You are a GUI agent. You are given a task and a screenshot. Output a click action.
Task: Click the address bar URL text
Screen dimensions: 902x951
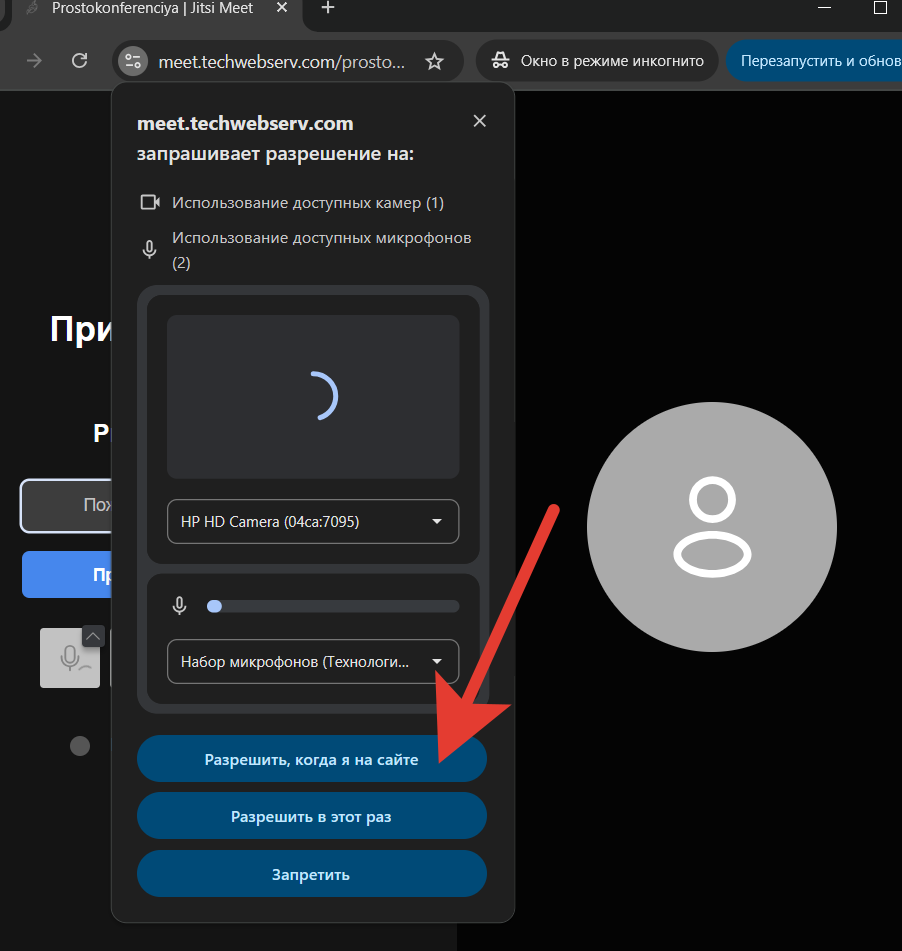[x=282, y=61]
